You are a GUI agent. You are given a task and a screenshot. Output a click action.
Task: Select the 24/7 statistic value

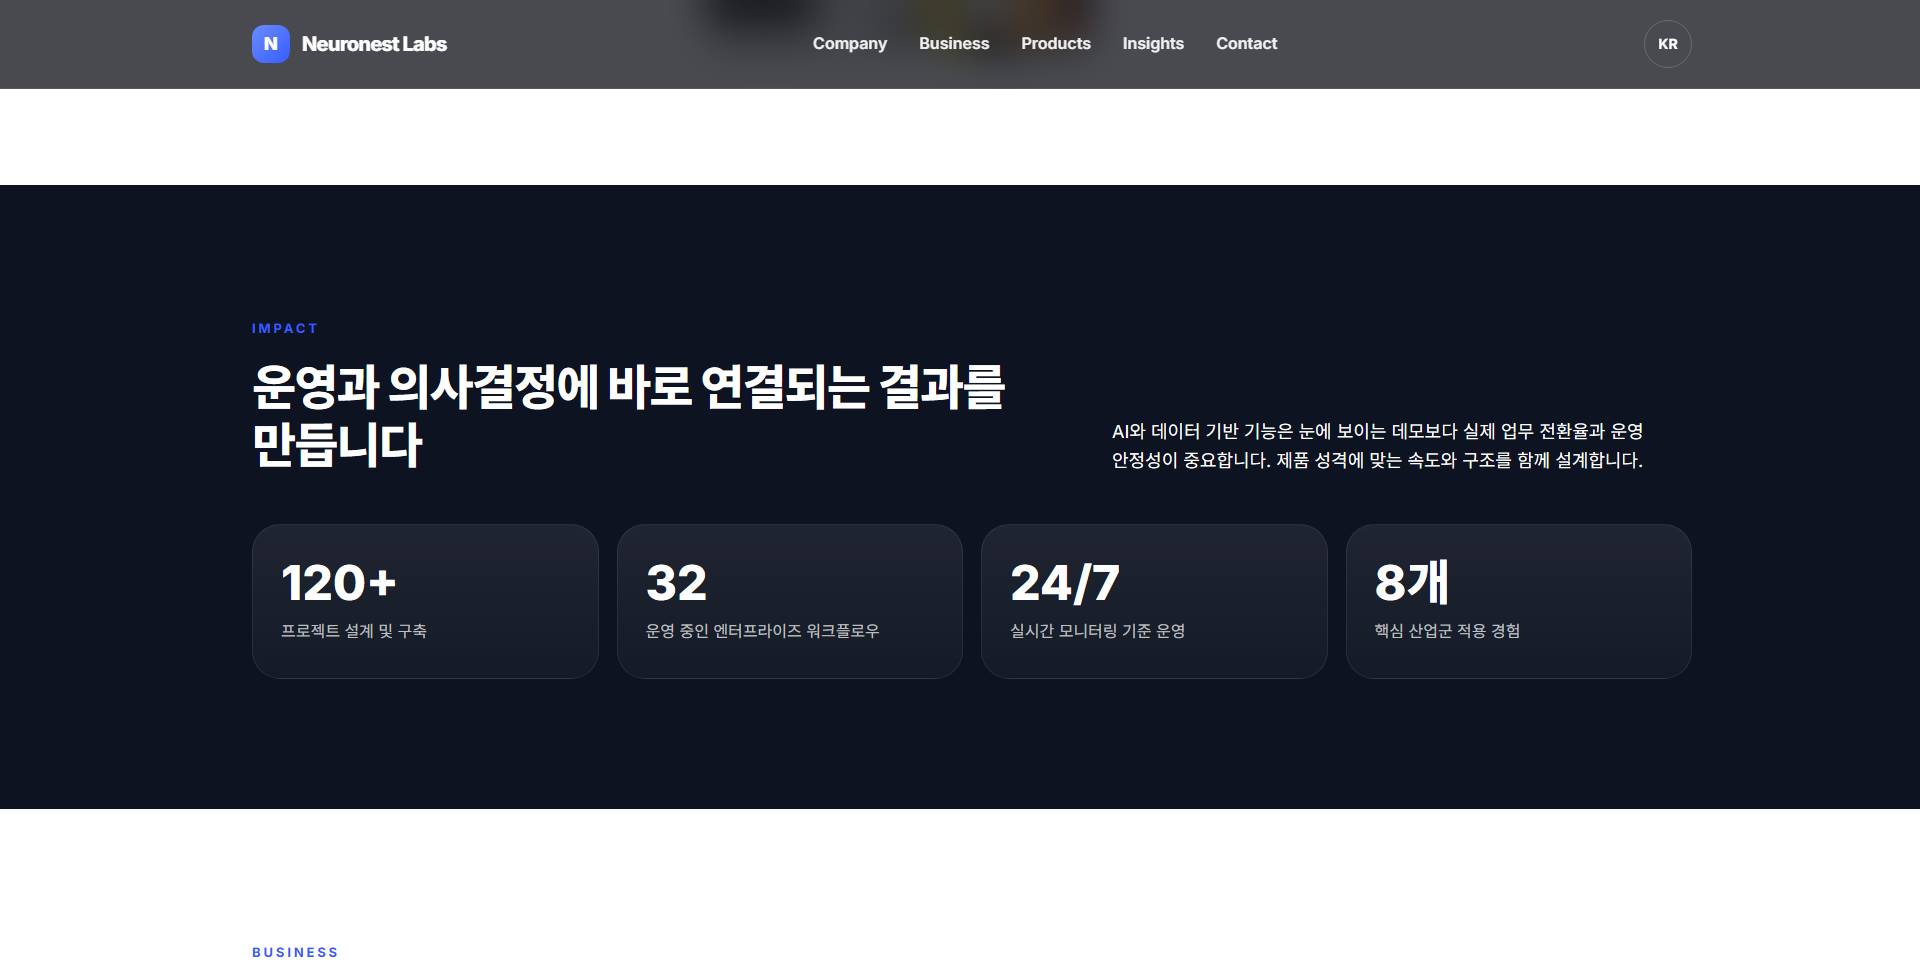(1065, 583)
